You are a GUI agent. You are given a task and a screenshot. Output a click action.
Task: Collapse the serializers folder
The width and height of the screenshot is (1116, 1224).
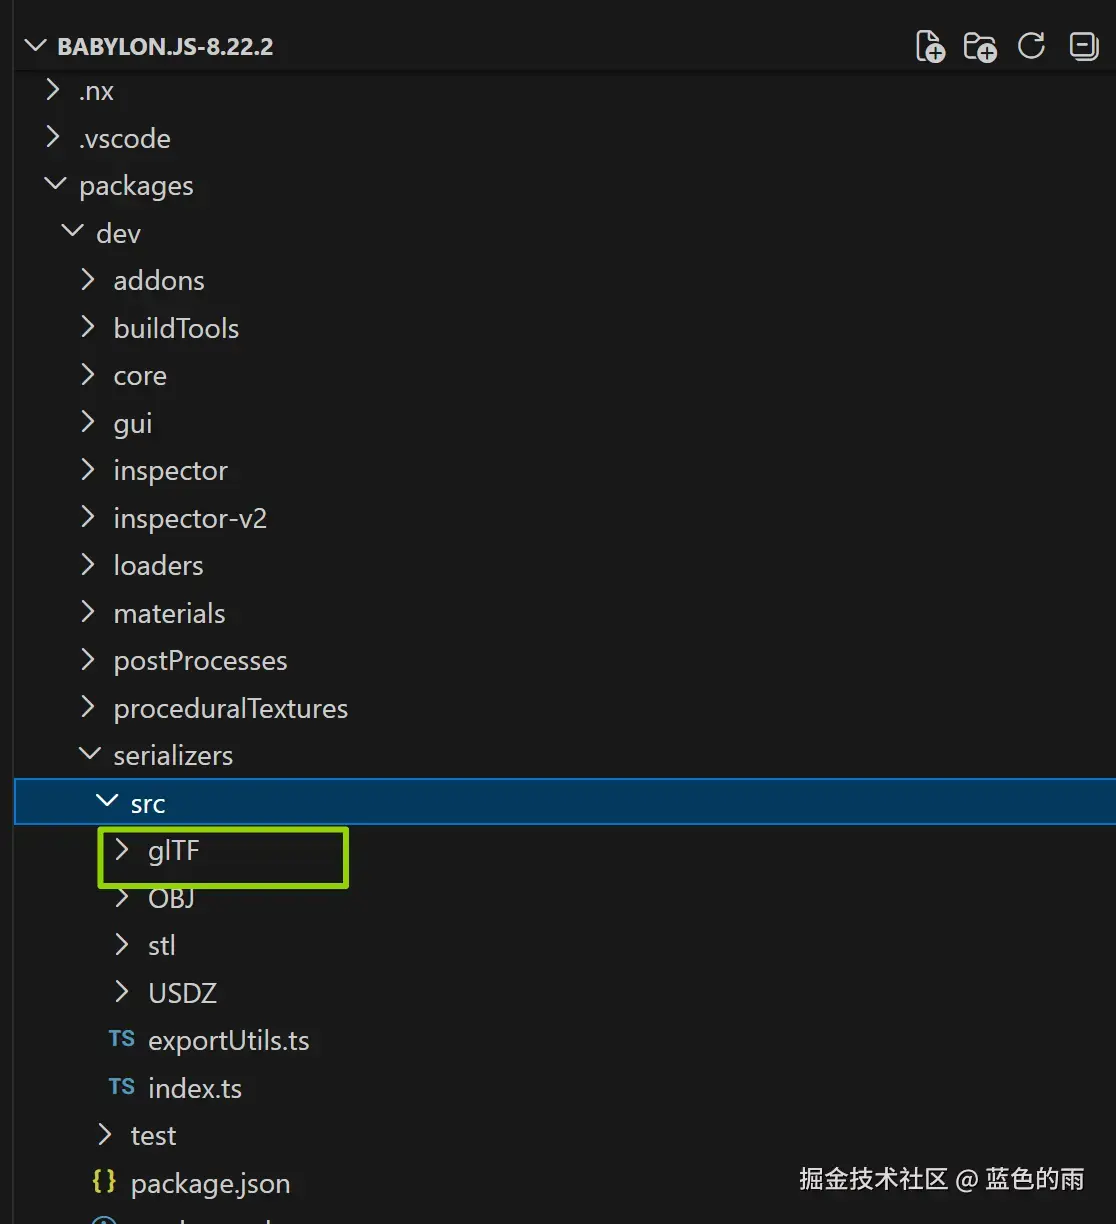click(89, 755)
